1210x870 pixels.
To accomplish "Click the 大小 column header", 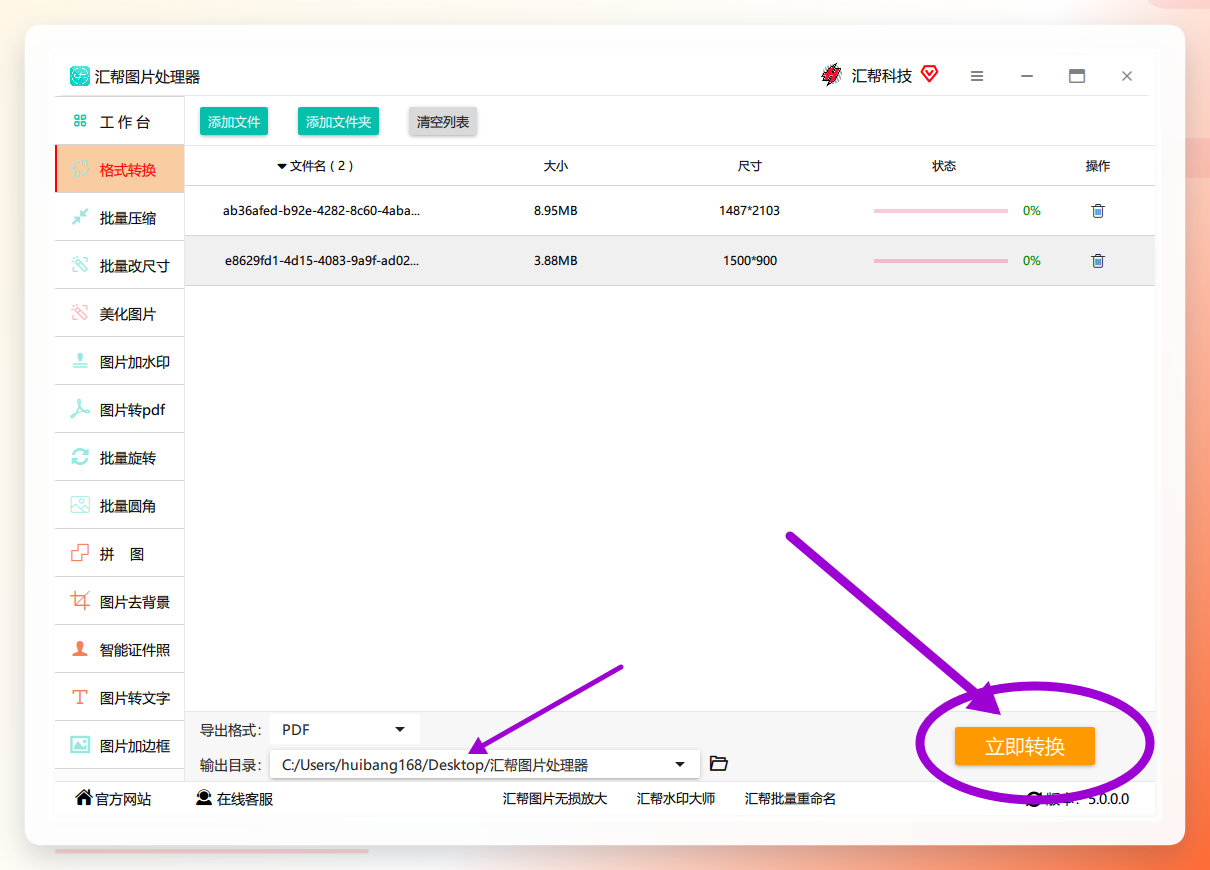I will (556, 167).
